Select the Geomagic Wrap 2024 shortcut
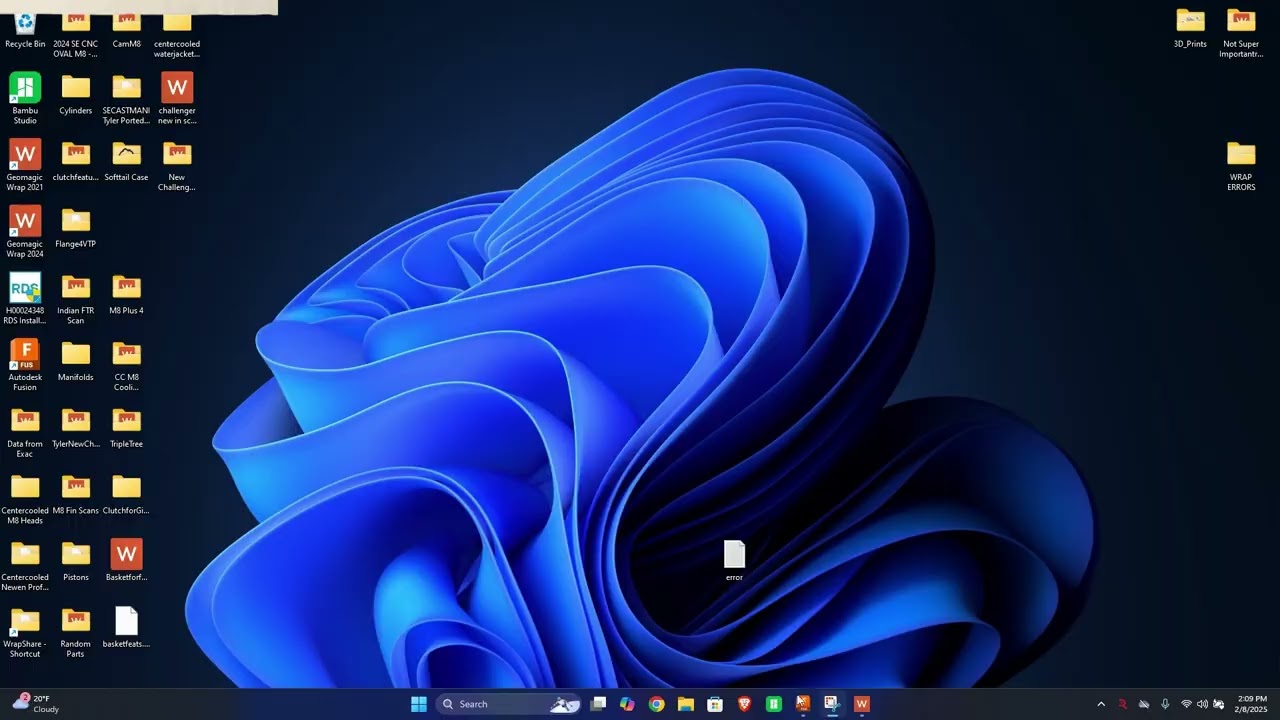Screen dimensions: 1280x720 pos(25,232)
